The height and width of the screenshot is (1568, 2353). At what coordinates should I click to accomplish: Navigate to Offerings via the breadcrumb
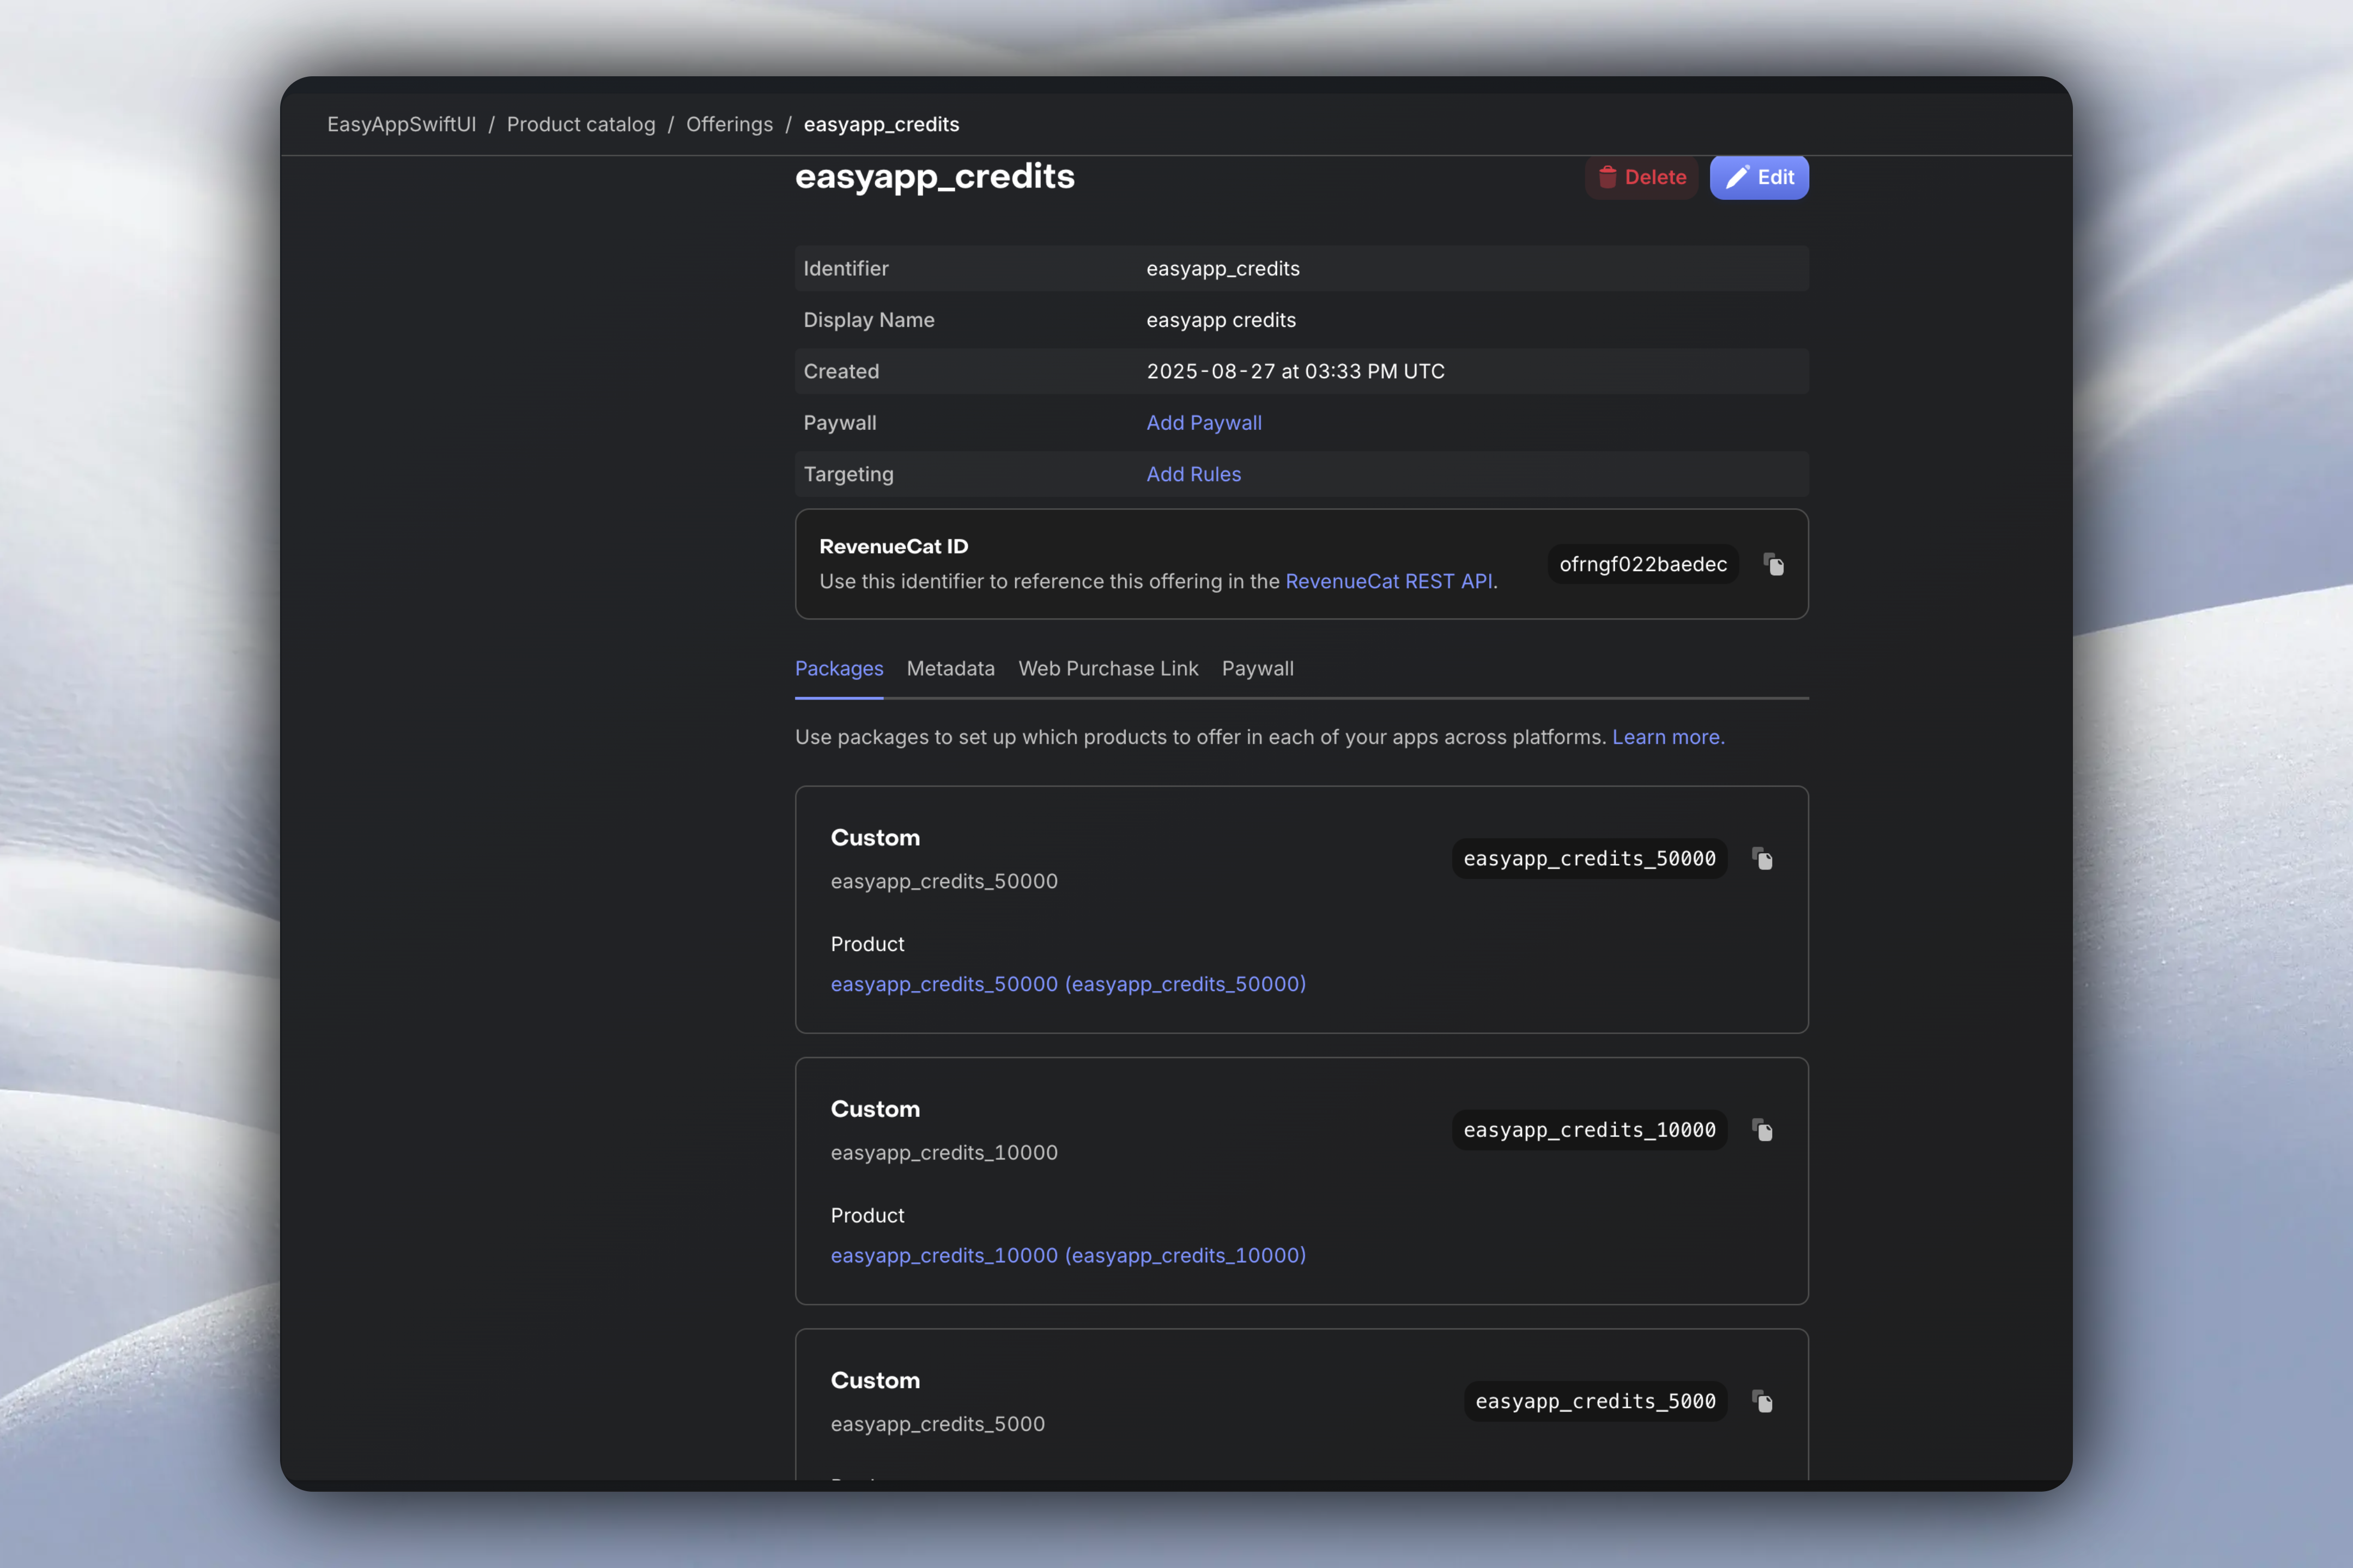(x=729, y=124)
